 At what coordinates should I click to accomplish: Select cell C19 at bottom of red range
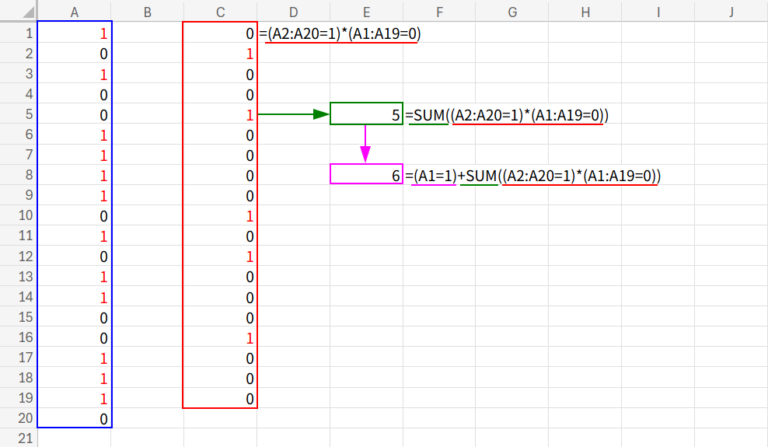pos(220,398)
